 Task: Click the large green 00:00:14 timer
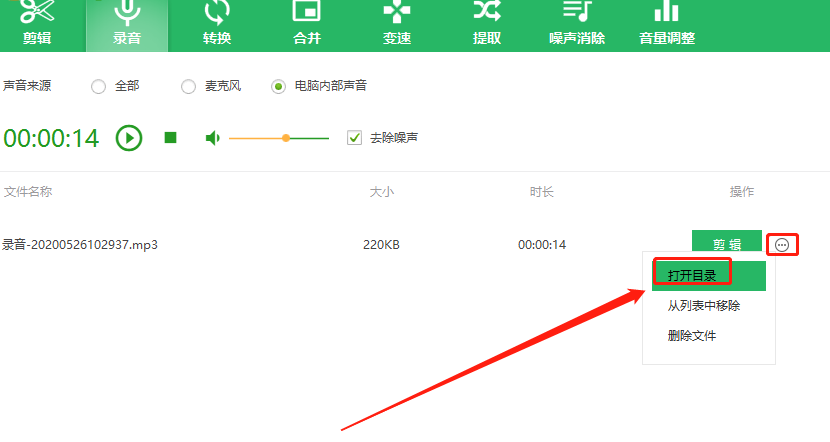click(x=51, y=138)
